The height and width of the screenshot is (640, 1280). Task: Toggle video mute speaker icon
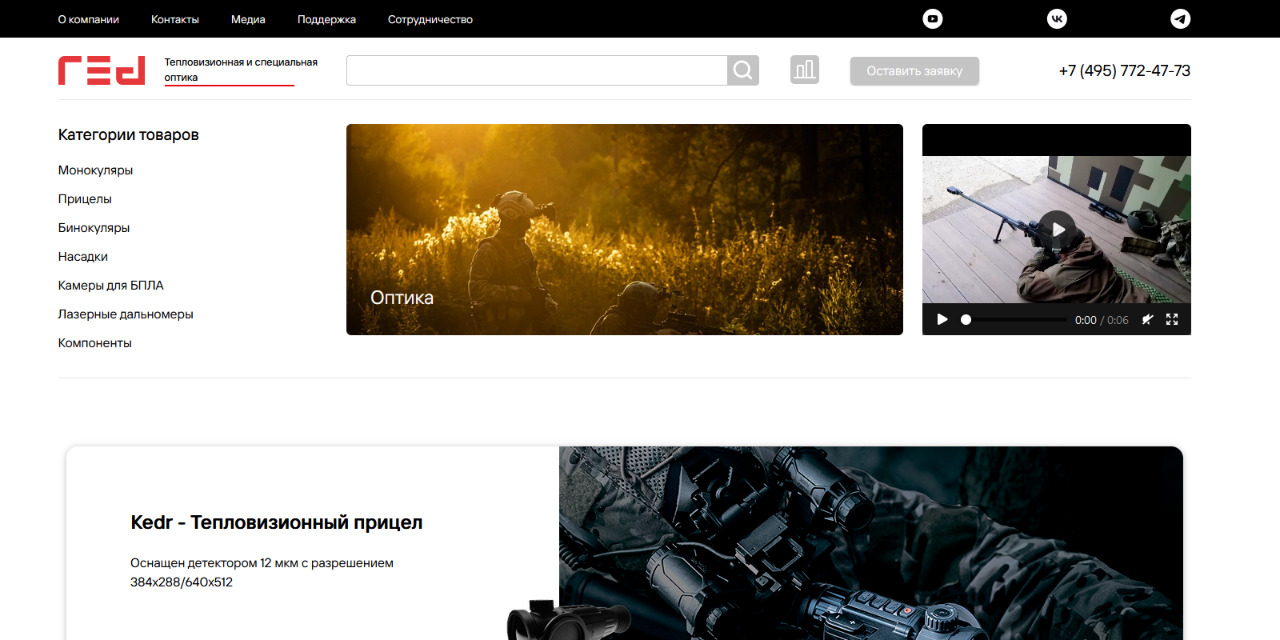[1148, 320]
